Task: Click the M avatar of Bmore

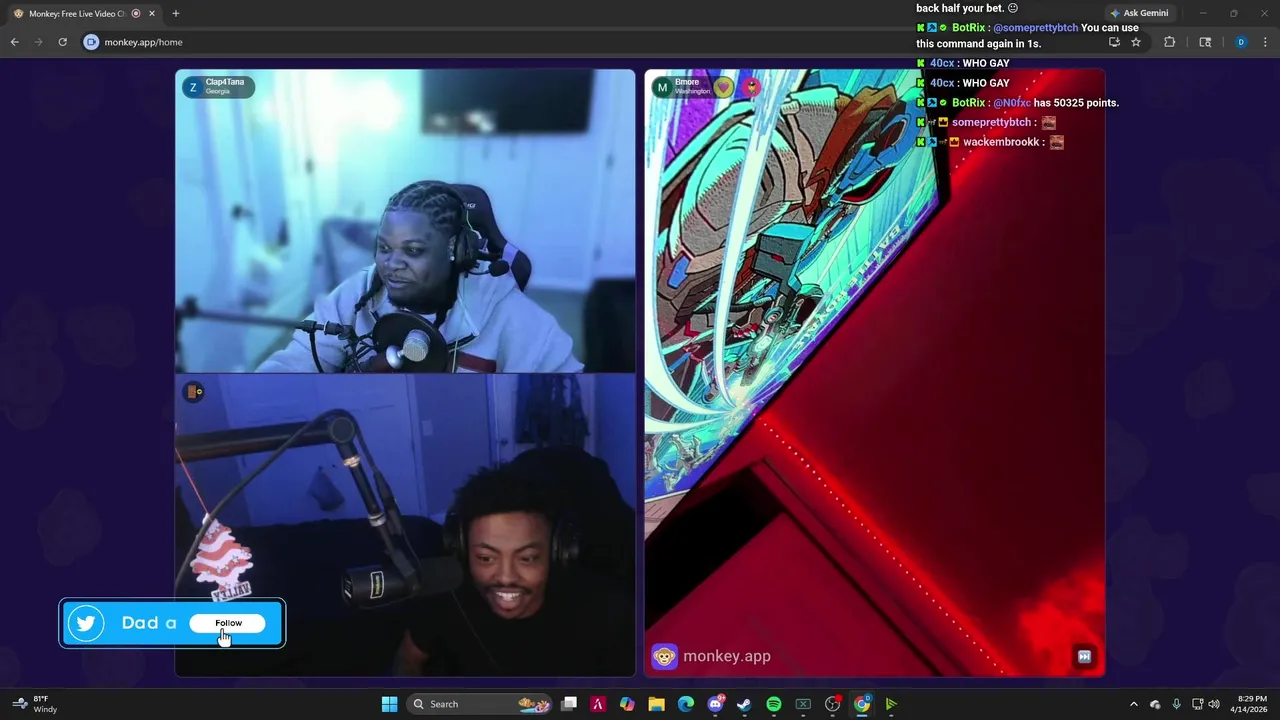Action: tap(662, 87)
